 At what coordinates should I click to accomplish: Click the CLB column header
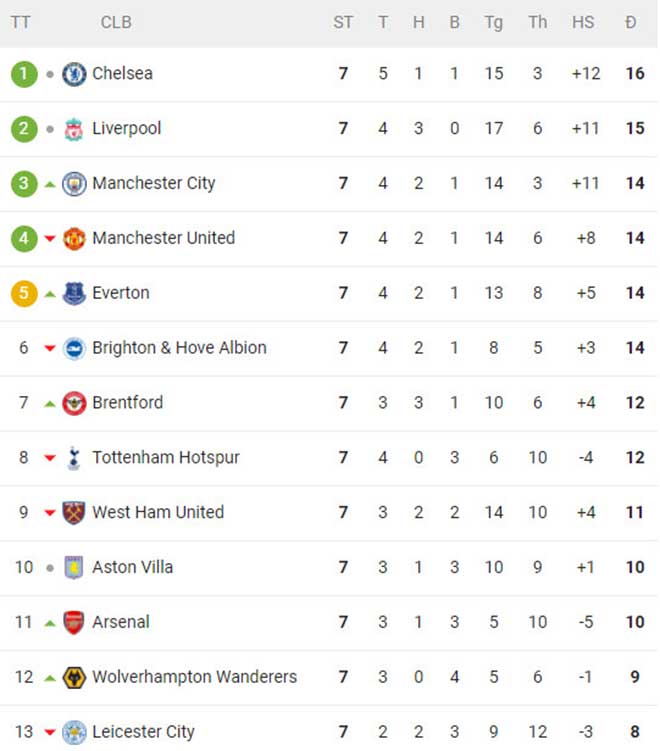[116, 22]
